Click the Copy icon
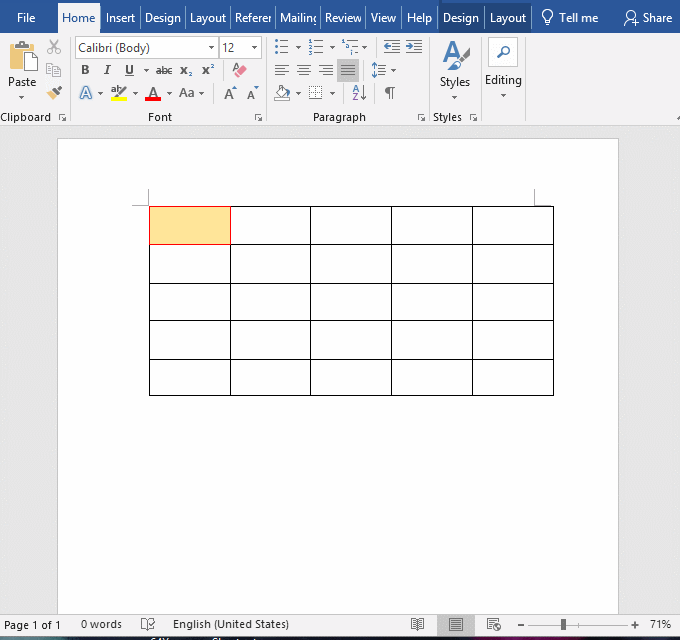The width and height of the screenshot is (680, 640). coord(54,69)
